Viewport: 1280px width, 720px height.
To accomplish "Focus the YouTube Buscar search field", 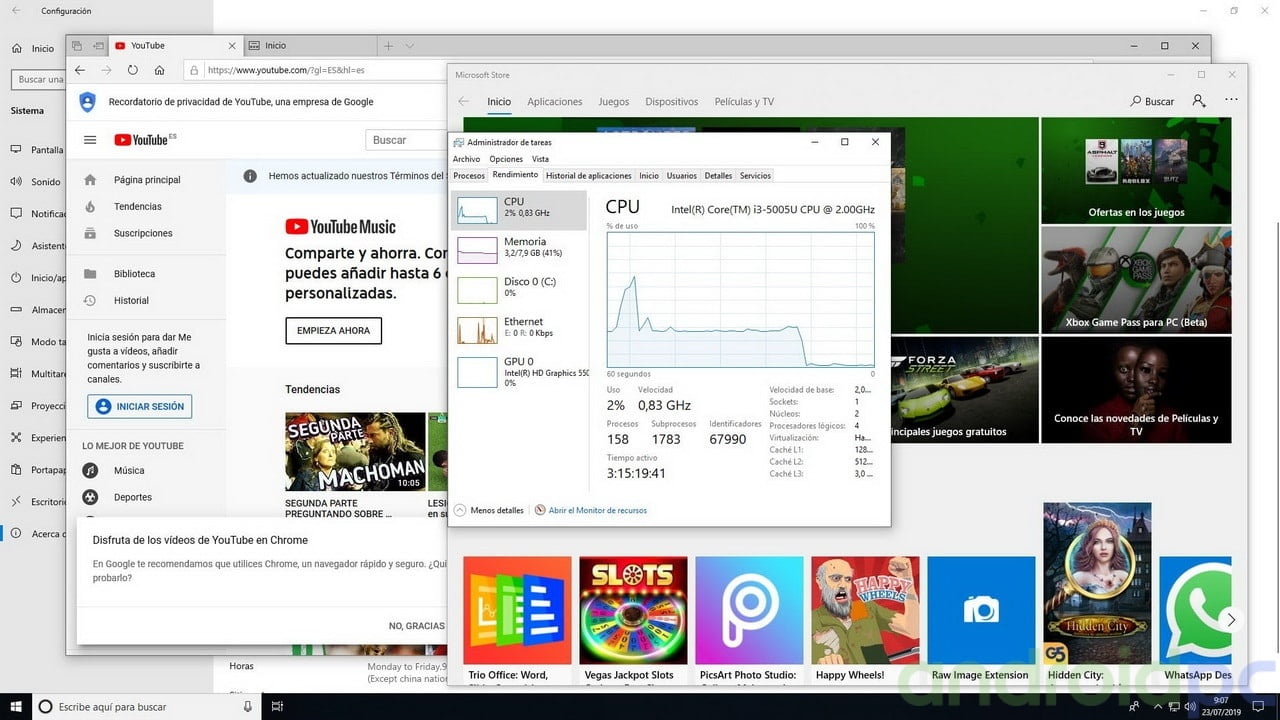I will [405, 140].
